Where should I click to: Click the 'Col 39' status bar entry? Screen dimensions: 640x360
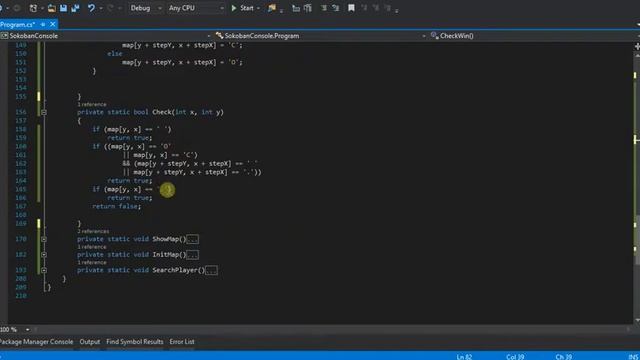(x=515, y=357)
